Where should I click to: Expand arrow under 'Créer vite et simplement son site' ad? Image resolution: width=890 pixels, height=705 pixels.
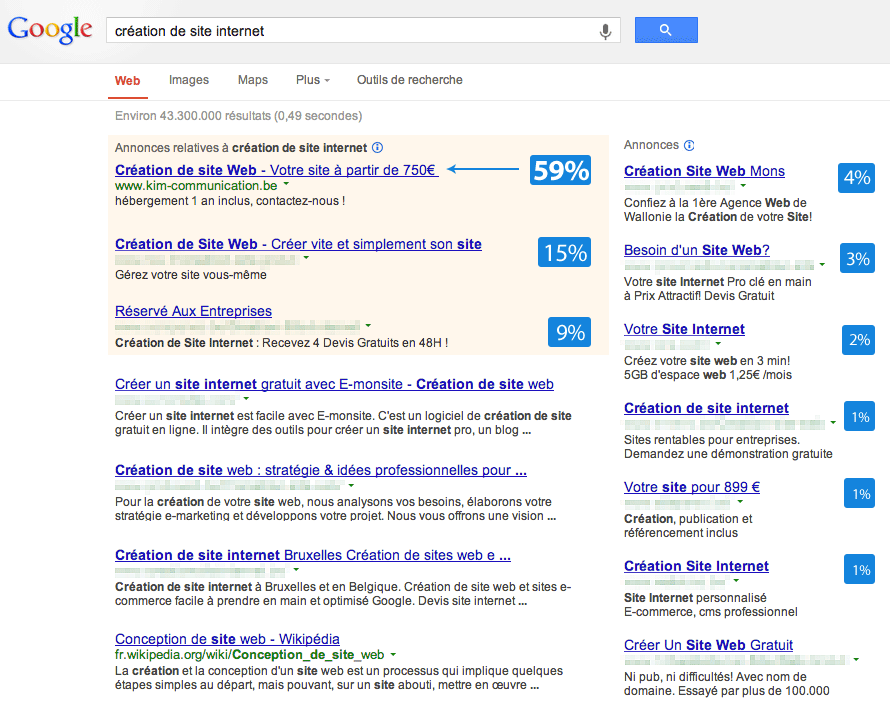(307, 258)
